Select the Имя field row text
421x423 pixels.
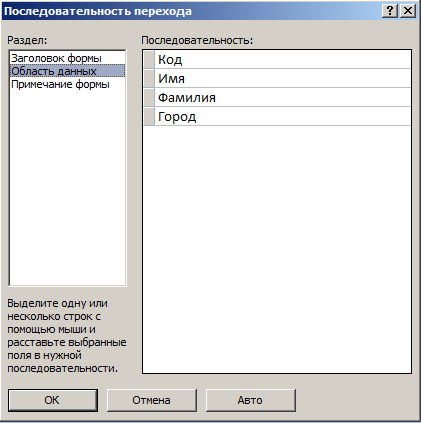tap(171, 79)
